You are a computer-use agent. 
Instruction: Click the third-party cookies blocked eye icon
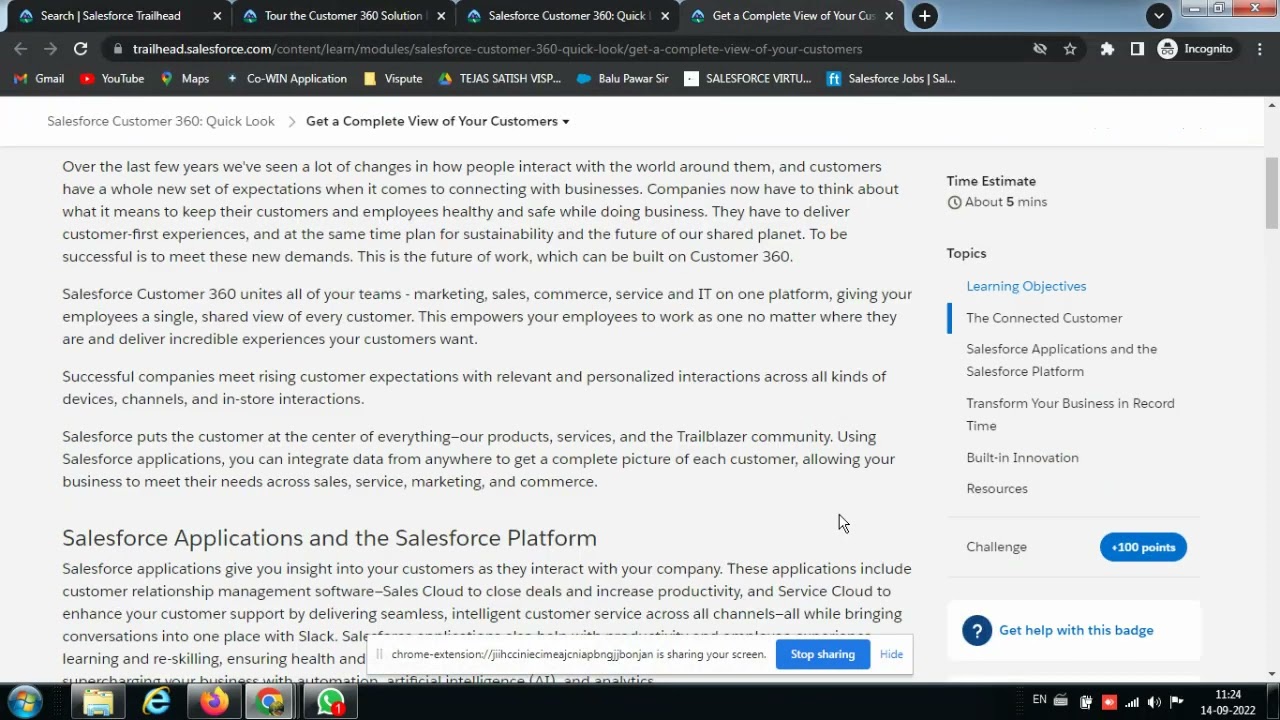[x=1040, y=49]
